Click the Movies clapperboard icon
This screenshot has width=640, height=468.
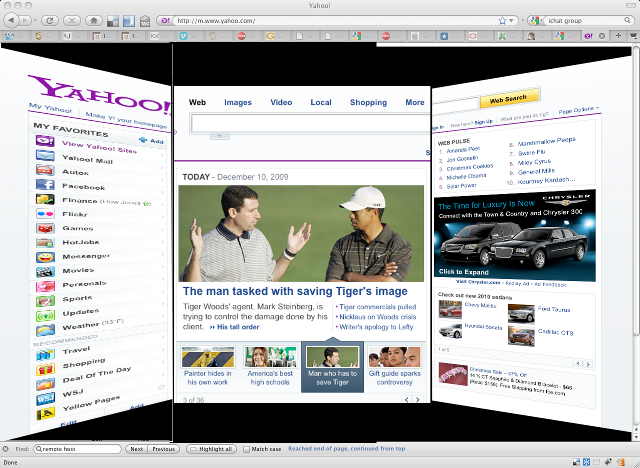45,272
